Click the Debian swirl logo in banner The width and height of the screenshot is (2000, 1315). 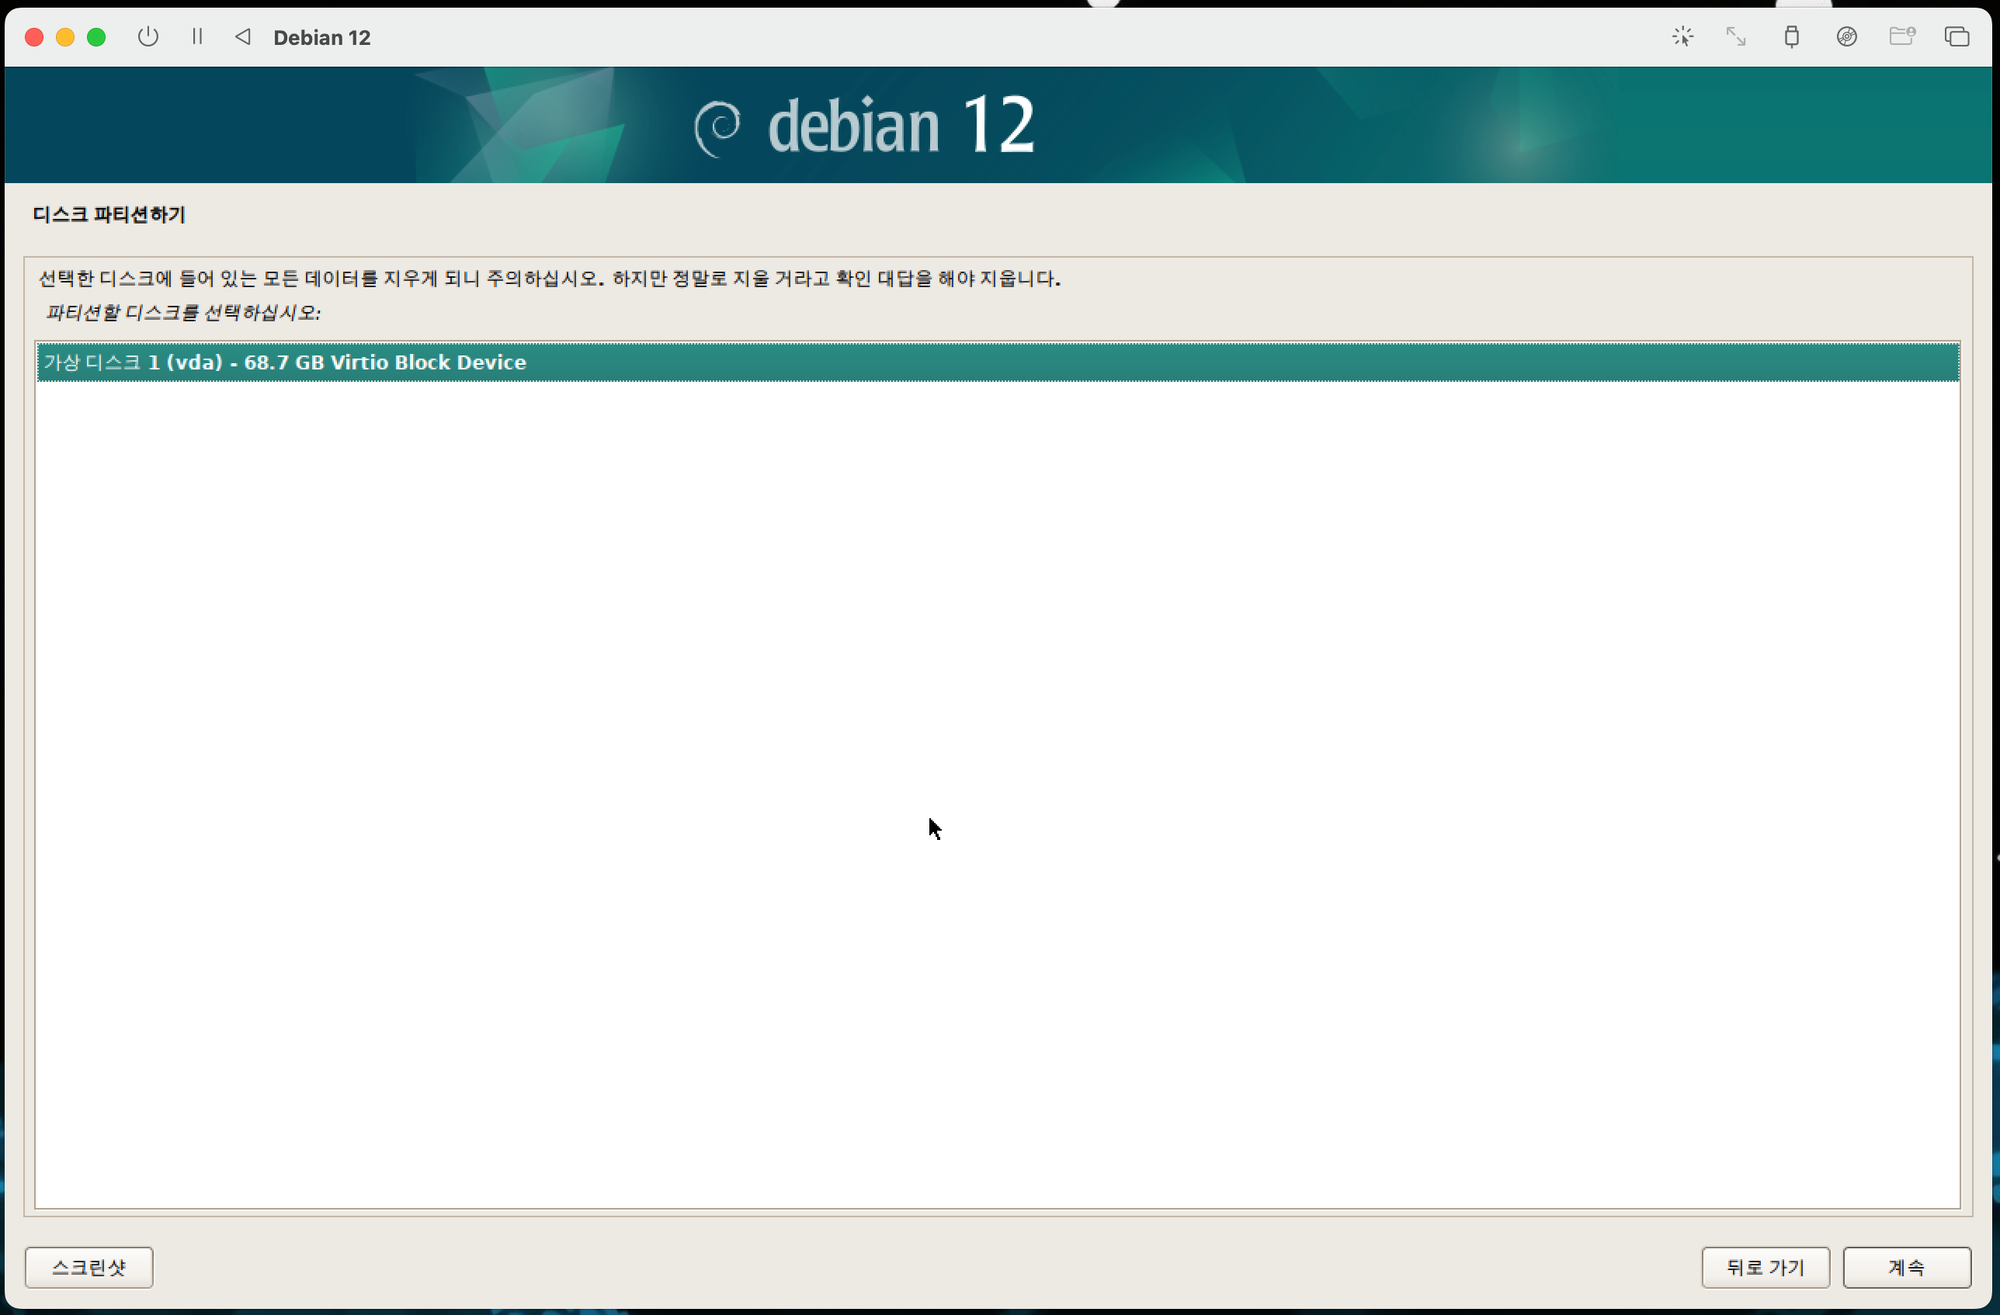pos(718,128)
